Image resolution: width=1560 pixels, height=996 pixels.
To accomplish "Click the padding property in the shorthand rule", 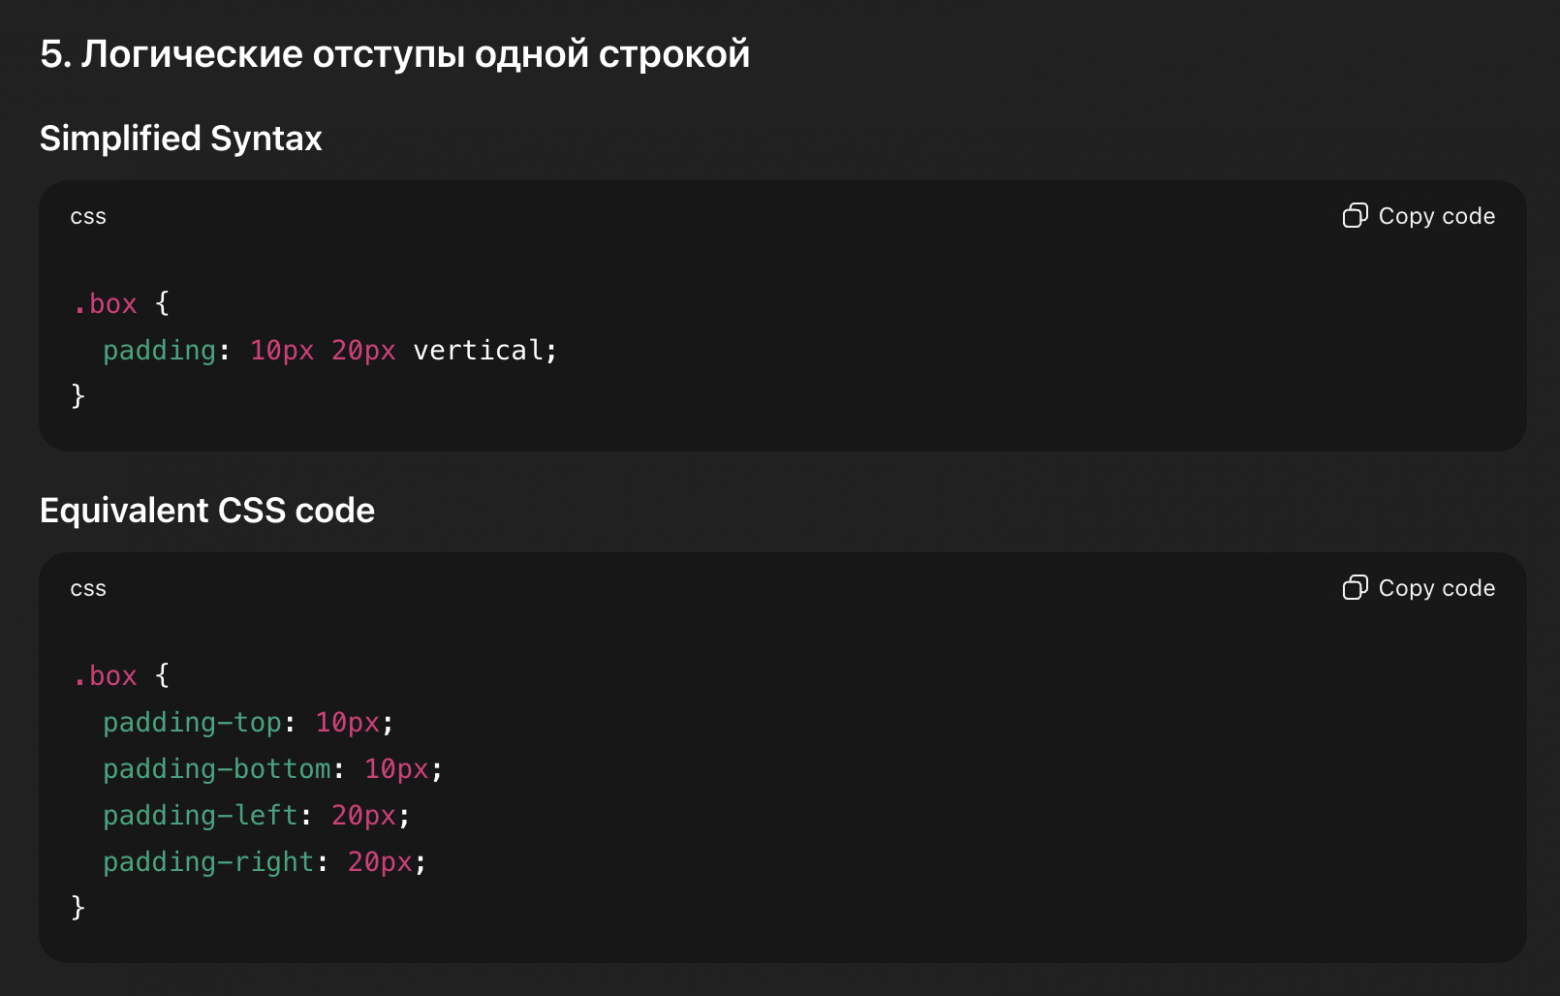I will [x=160, y=350].
